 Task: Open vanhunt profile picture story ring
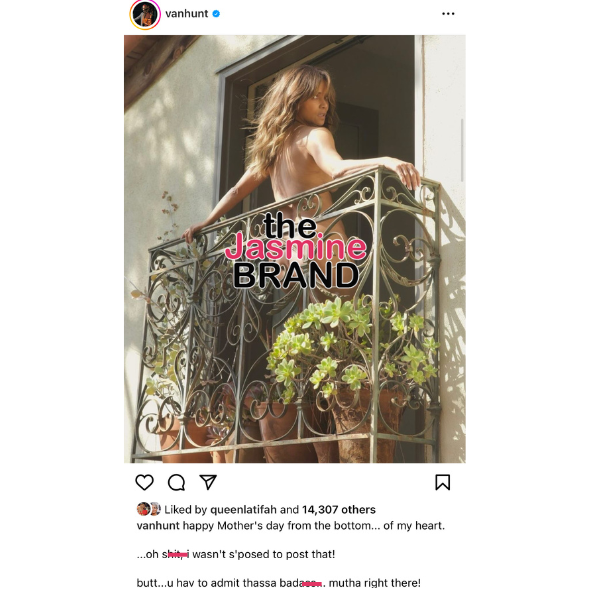click(145, 14)
